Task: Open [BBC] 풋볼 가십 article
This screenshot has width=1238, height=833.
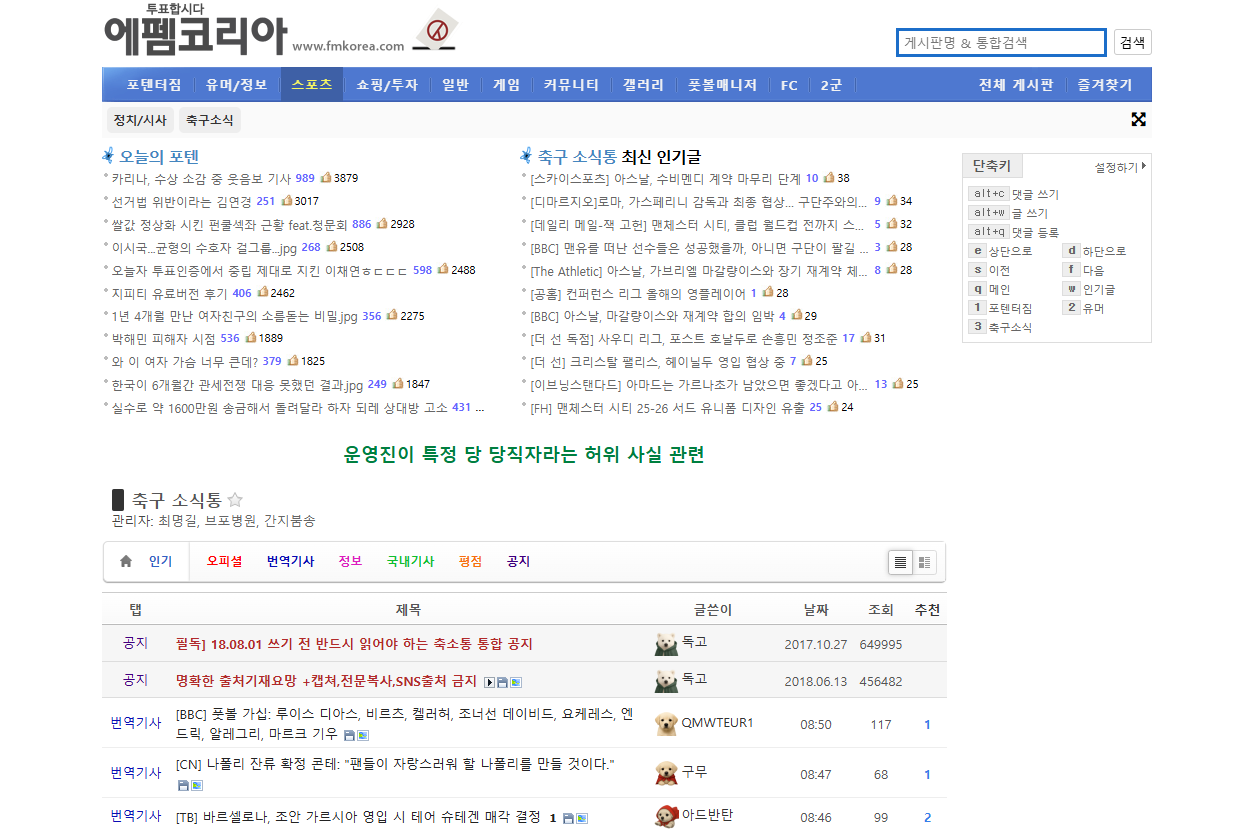Action: 405,724
